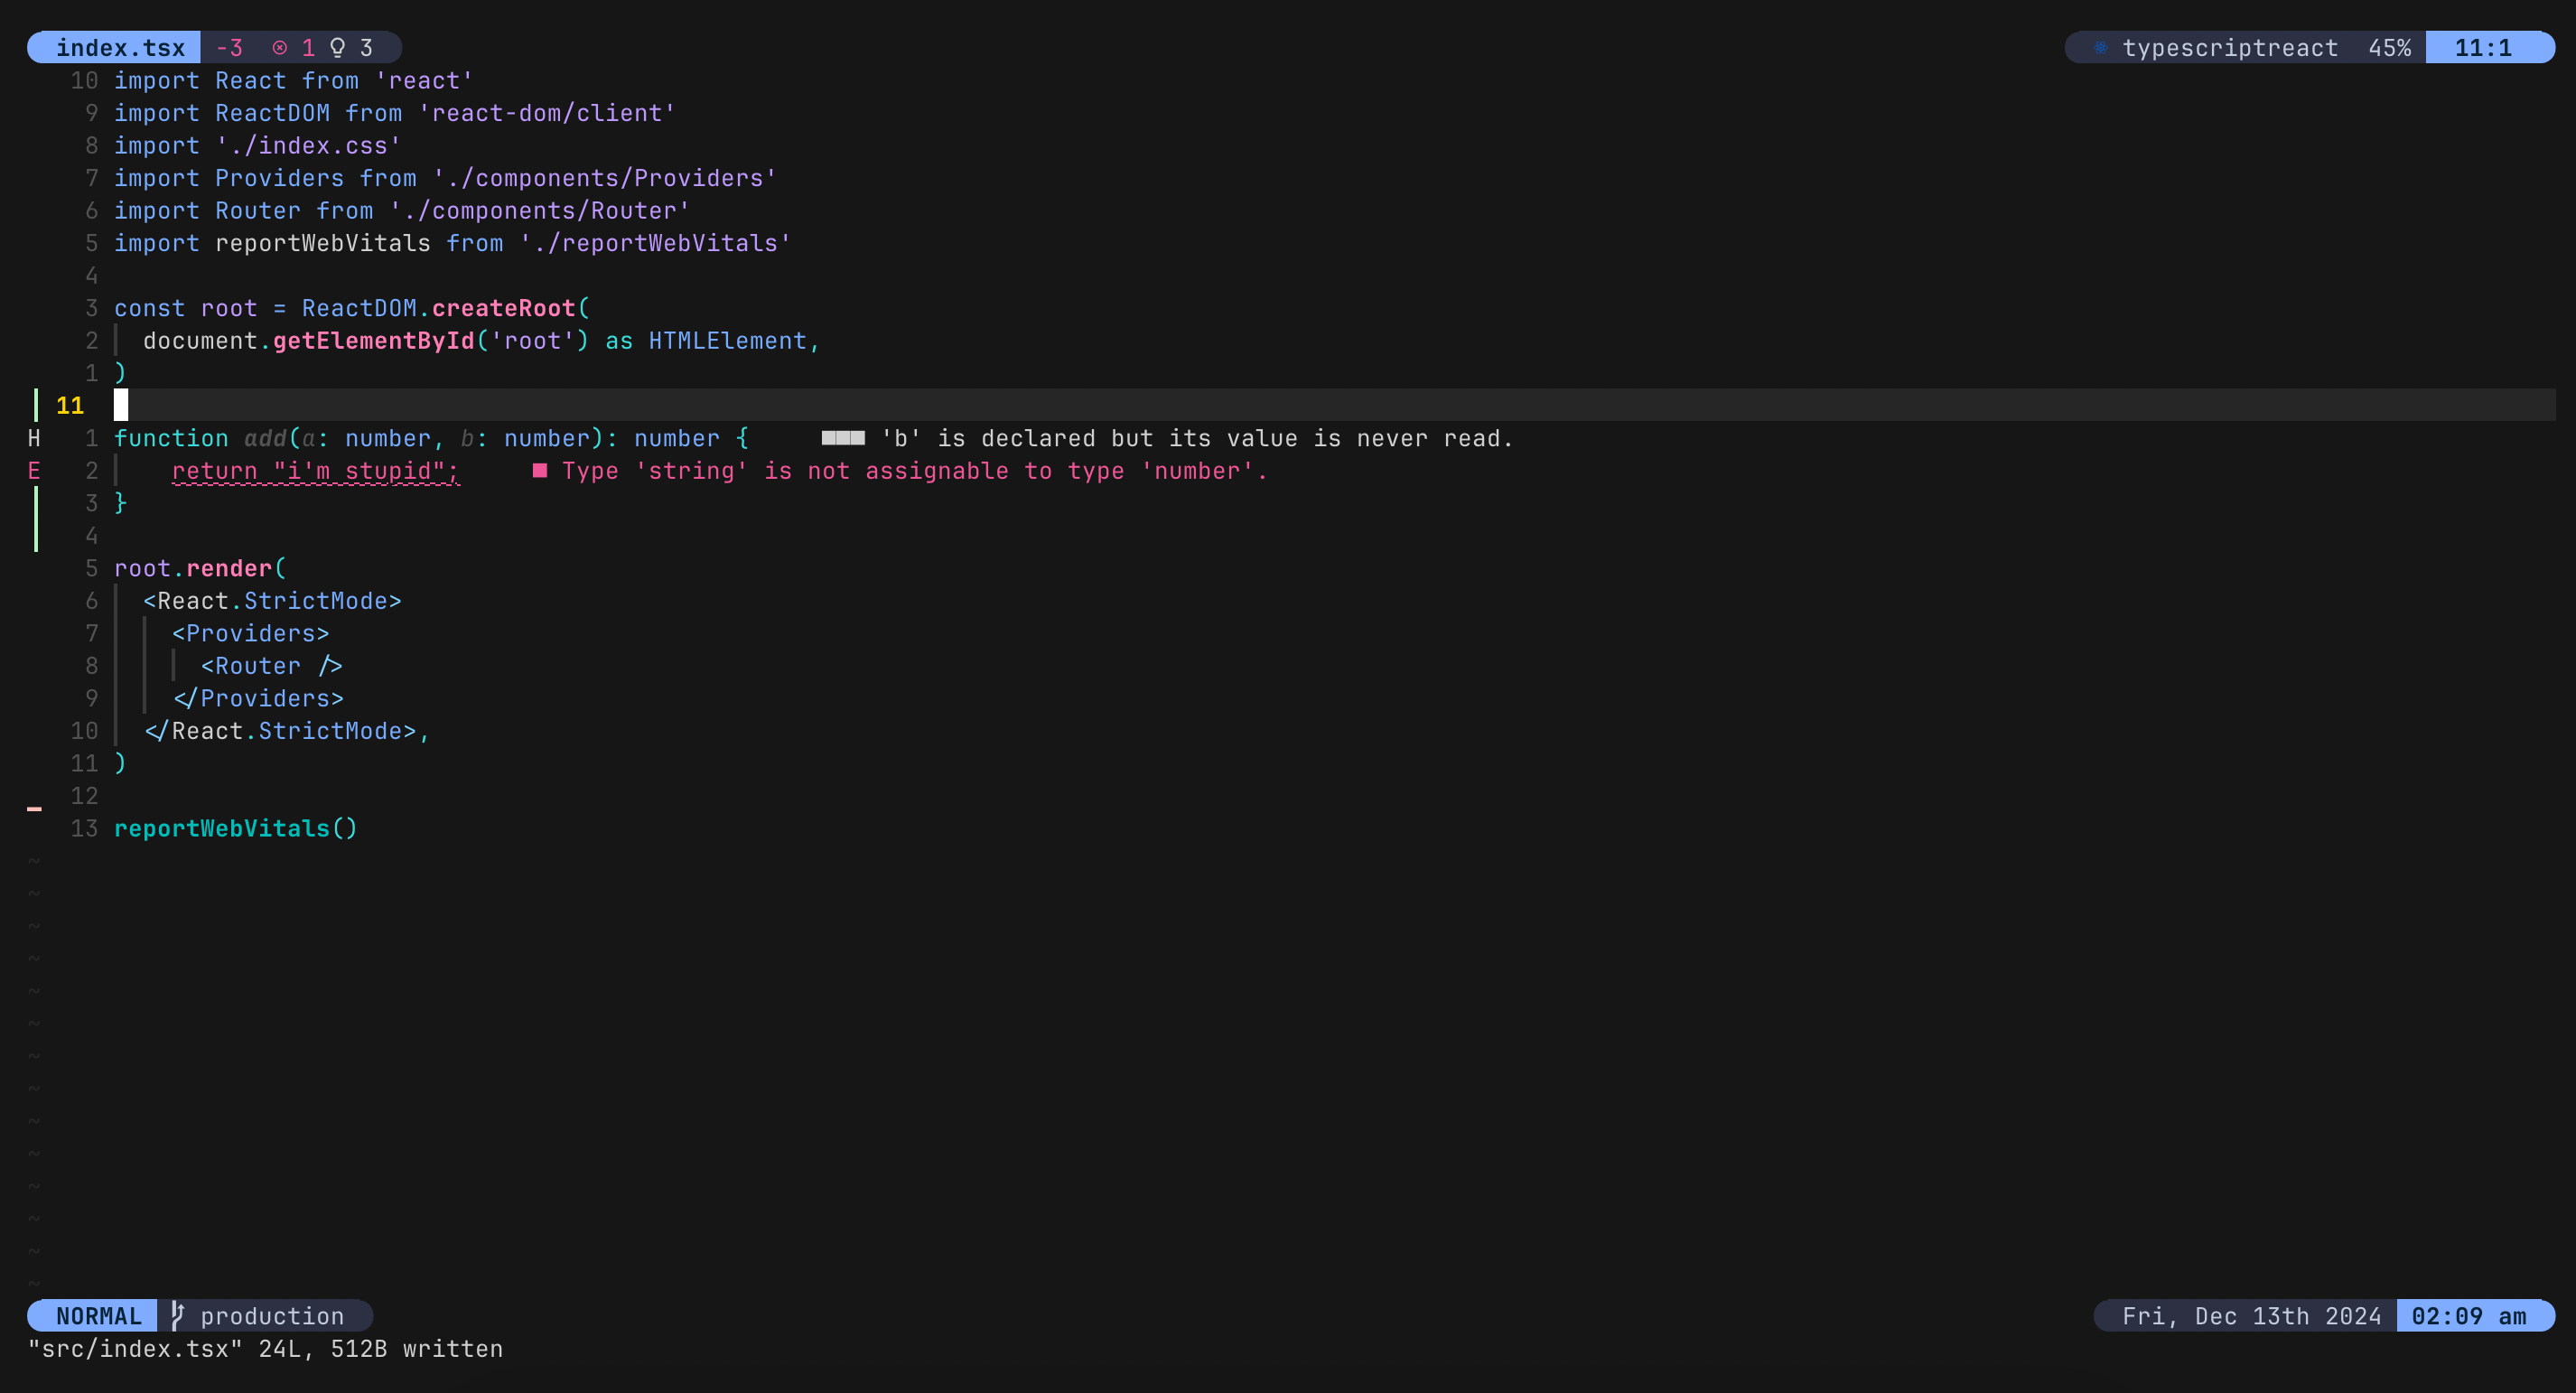Click the E error sign in gutter

pyautogui.click(x=34, y=471)
